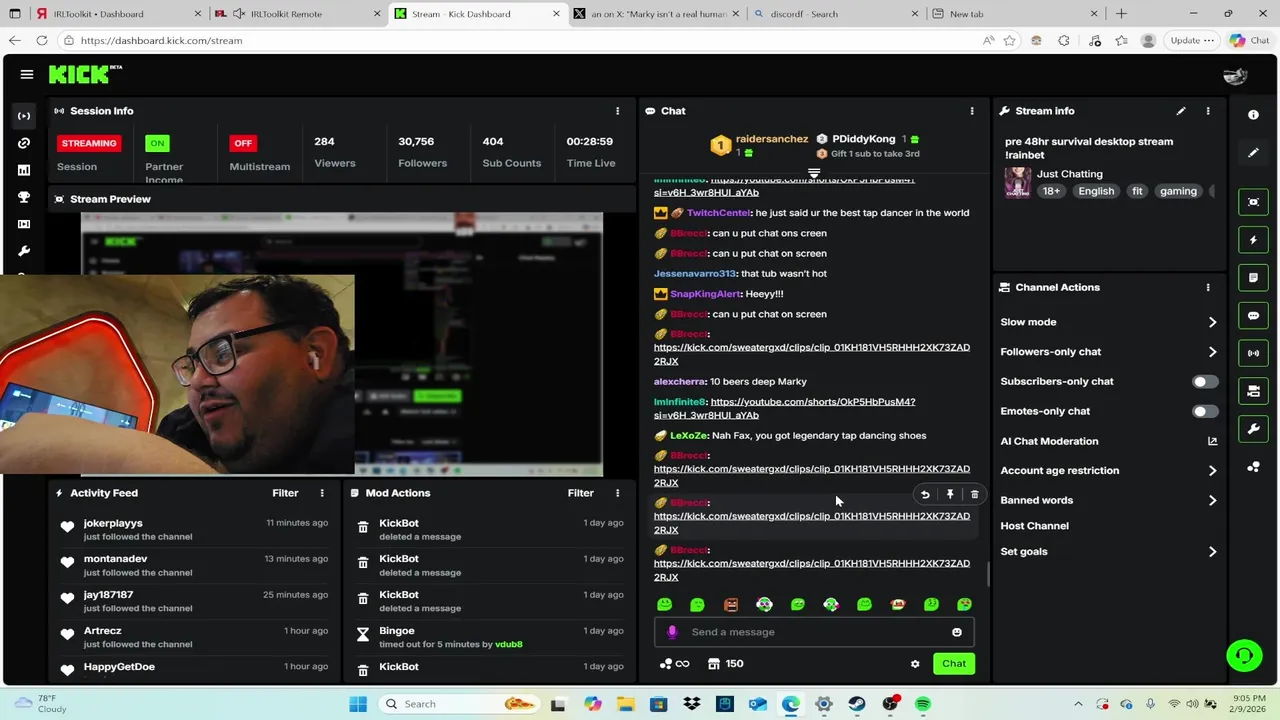Edit stream info with the pencil icon in its panel header
The height and width of the screenshot is (720, 1280).
[1181, 111]
